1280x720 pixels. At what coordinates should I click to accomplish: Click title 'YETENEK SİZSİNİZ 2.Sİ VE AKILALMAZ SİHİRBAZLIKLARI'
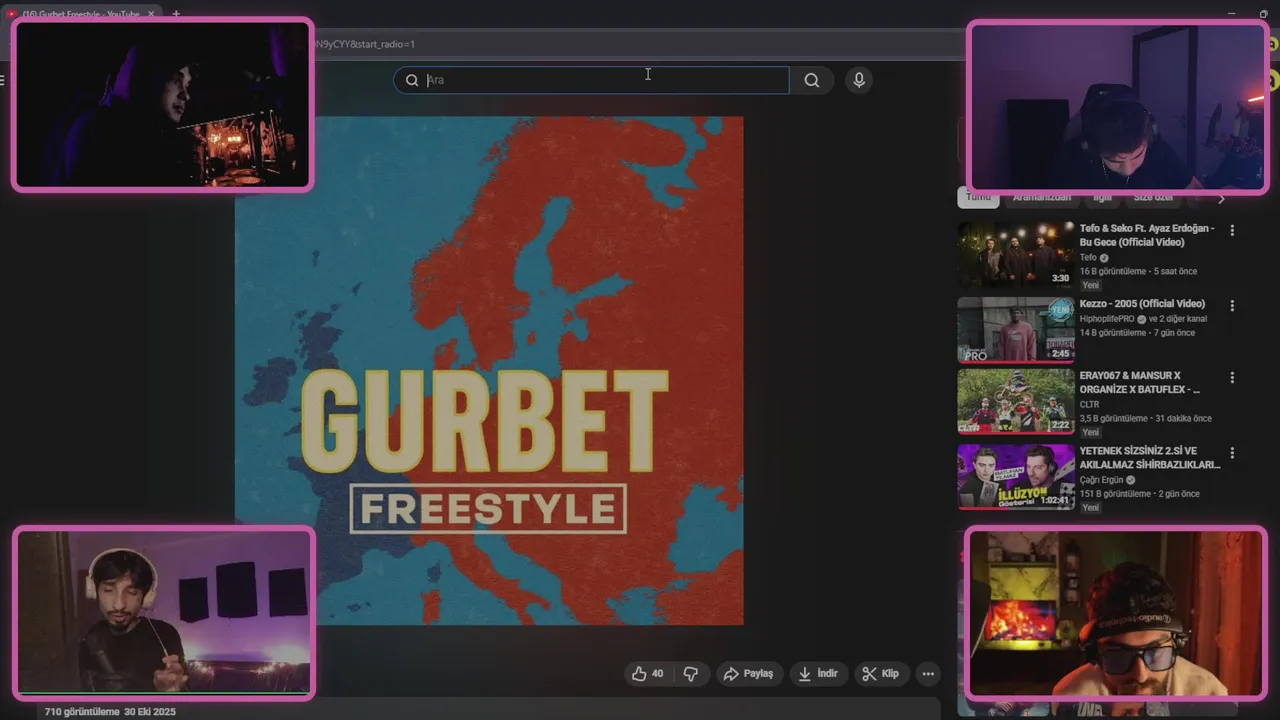1150,458
